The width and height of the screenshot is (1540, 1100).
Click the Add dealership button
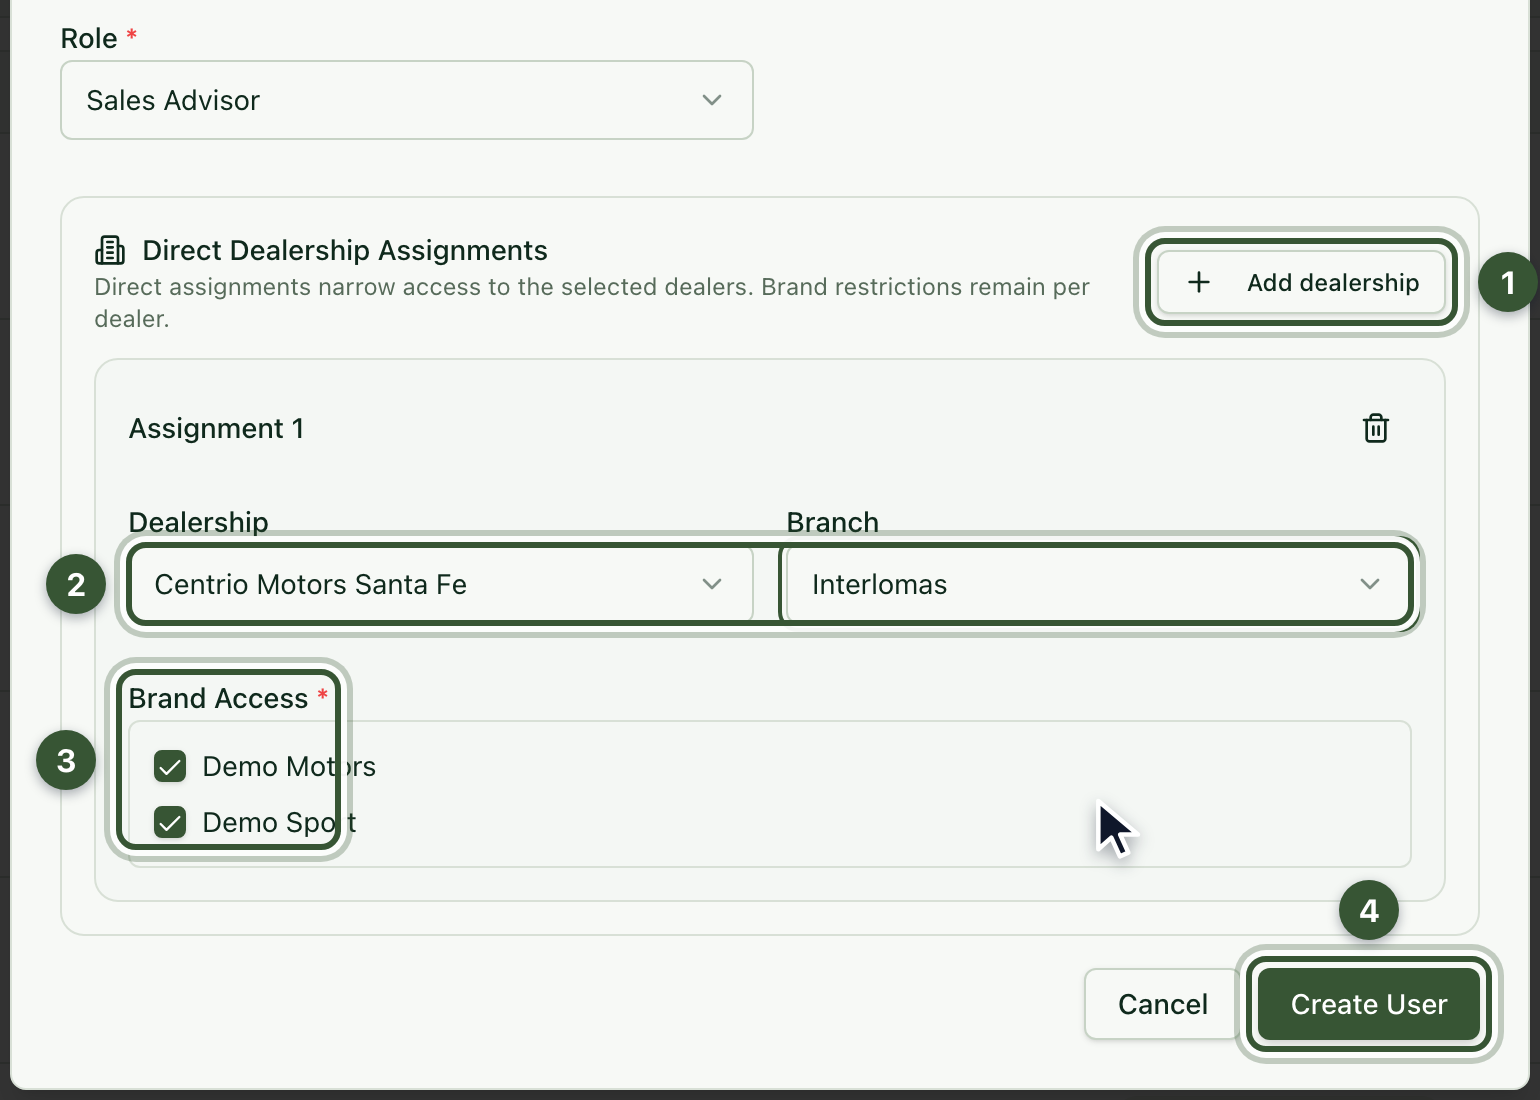1302,283
